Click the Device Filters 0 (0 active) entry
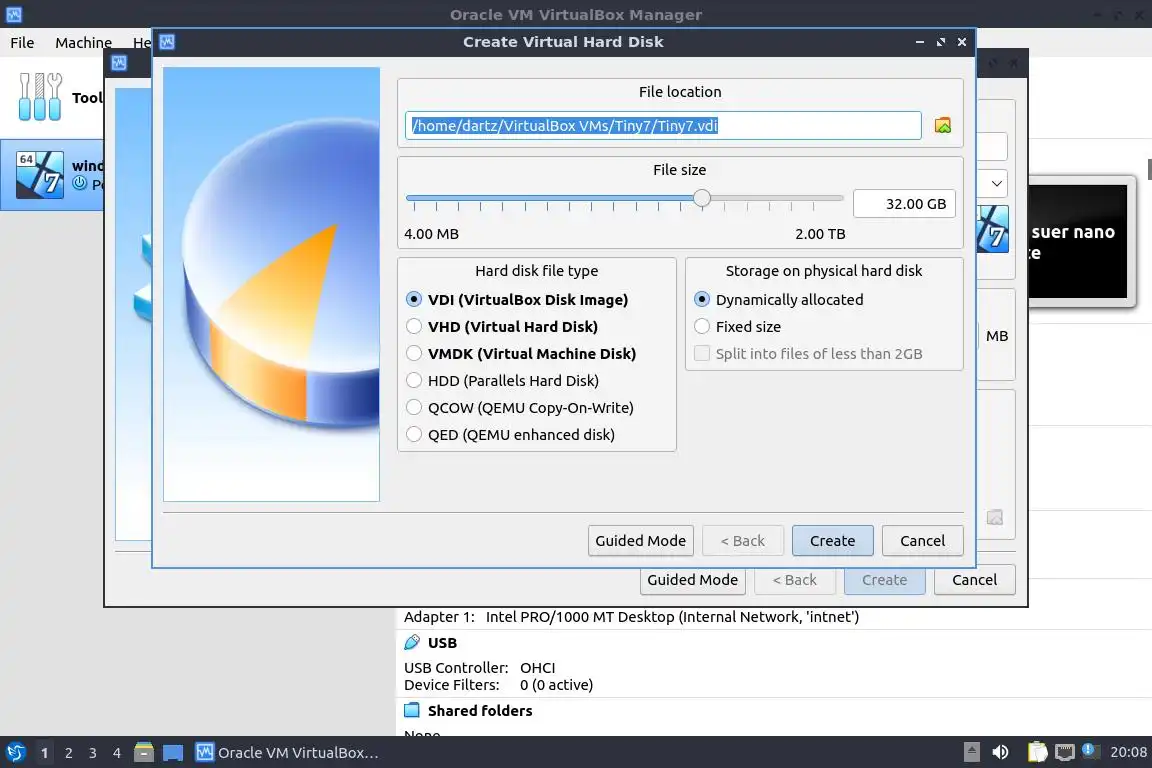The height and width of the screenshot is (768, 1152). click(x=498, y=684)
